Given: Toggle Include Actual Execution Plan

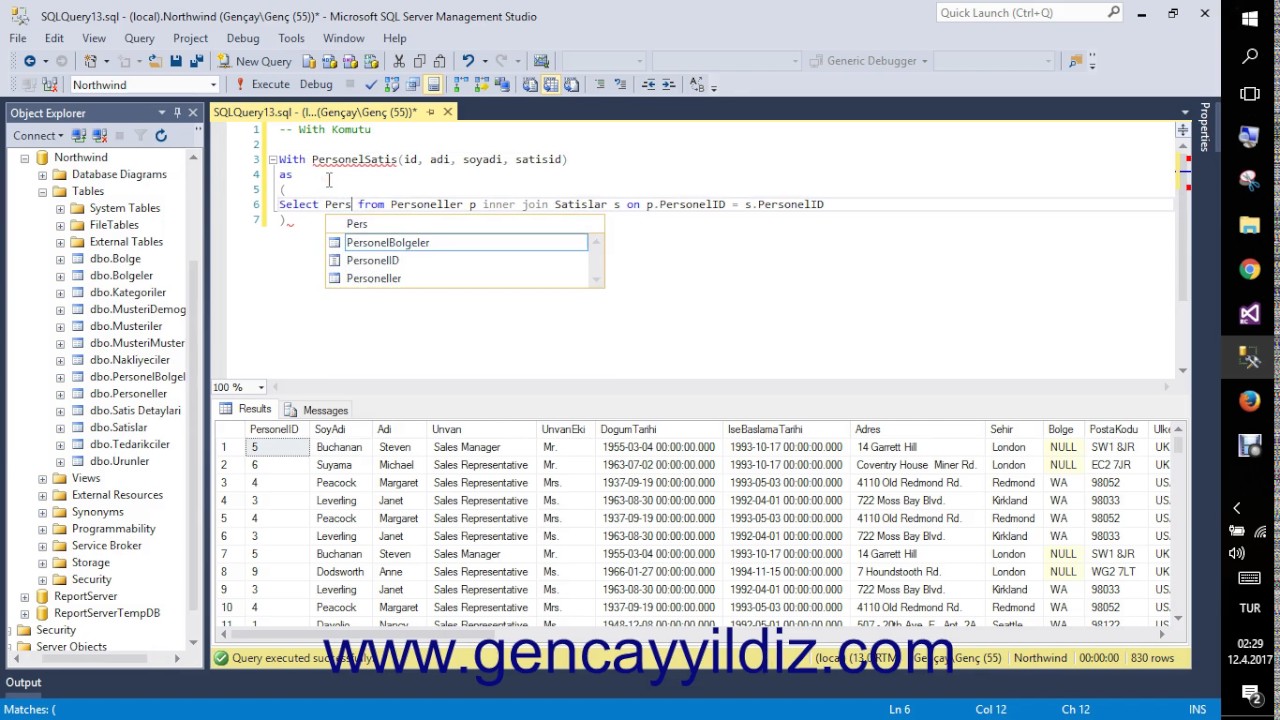Looking at the screenshot, I should tap(461, 85).
